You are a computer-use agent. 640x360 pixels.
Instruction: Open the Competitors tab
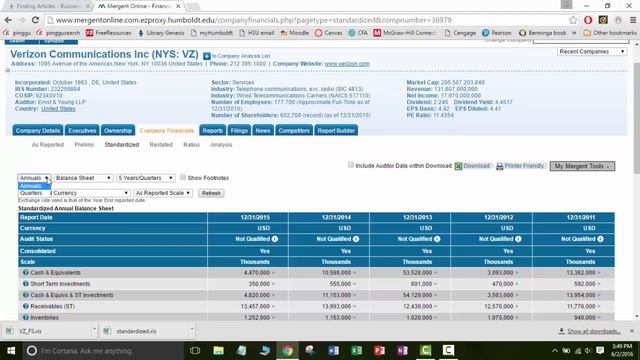tap(294, 131)
